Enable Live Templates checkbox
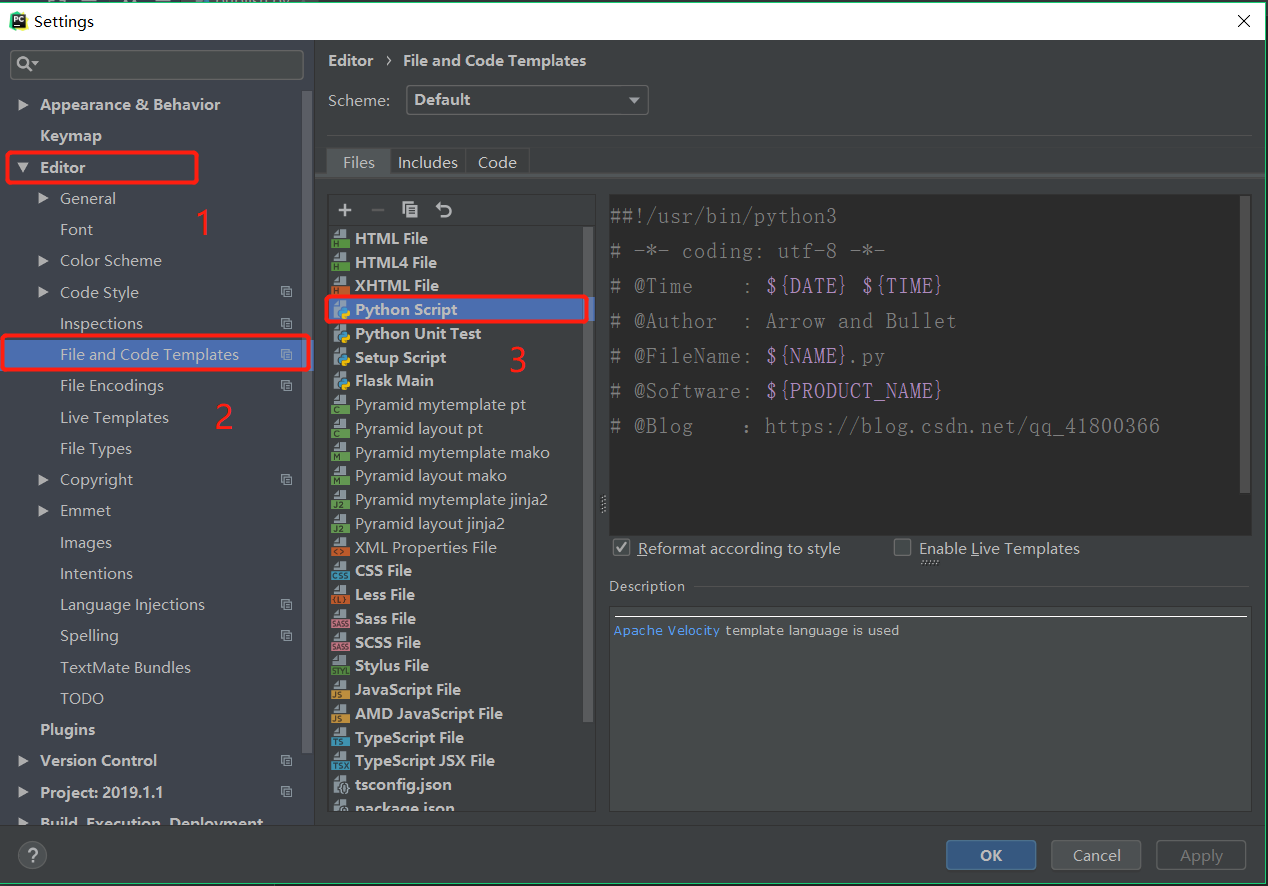Screen dimensions: 1268x886 (903, 548)
